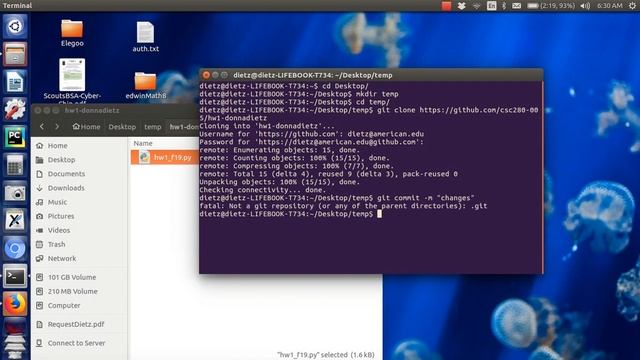Screen dimensions: 640x360
Task: Click hw1-don path bar segment
Action: [x=183, y=127]
